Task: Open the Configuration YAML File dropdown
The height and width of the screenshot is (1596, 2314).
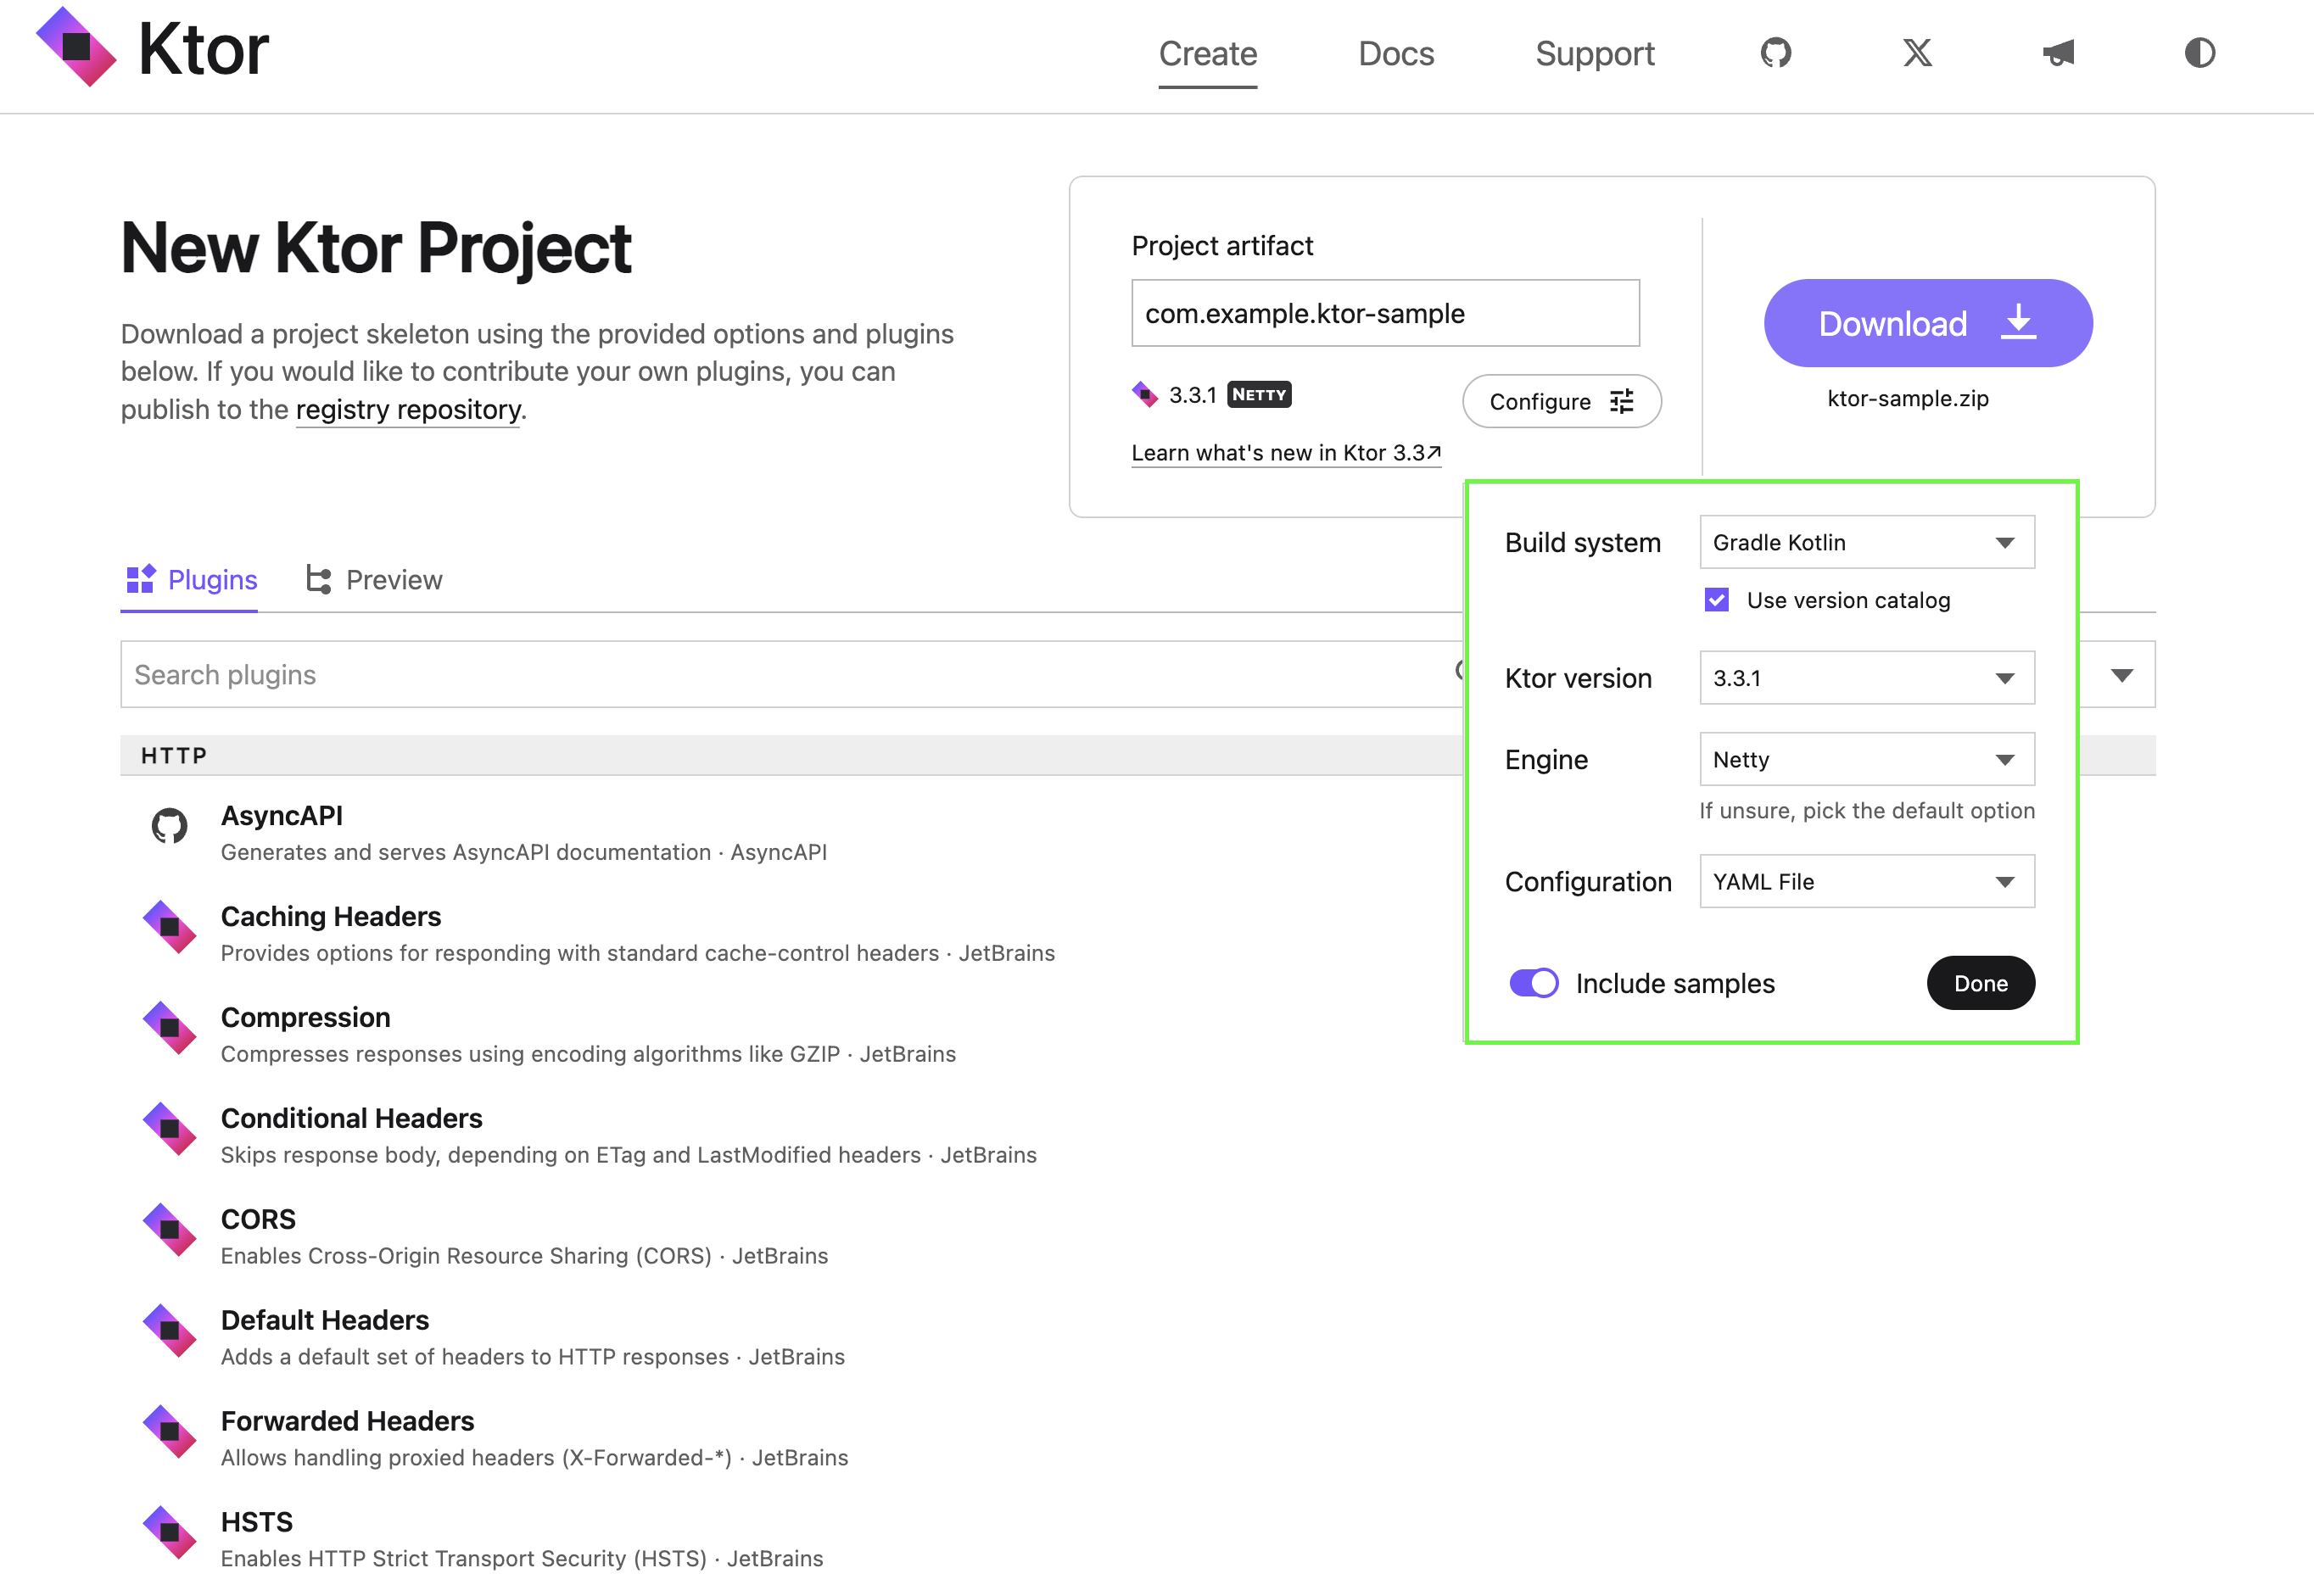Action: (x=1866, y=881)
